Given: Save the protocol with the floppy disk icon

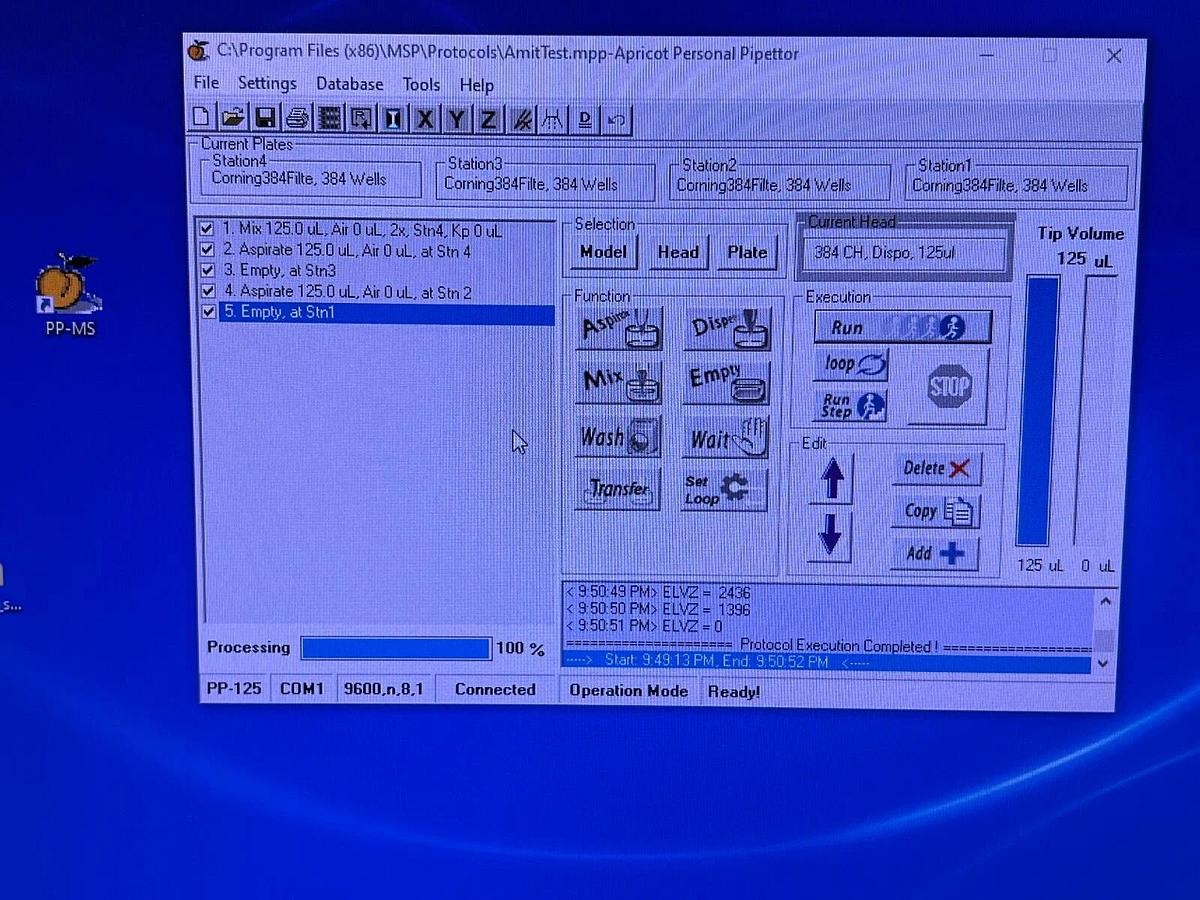Looking at the screenshot, I should (x=265, y=119).
